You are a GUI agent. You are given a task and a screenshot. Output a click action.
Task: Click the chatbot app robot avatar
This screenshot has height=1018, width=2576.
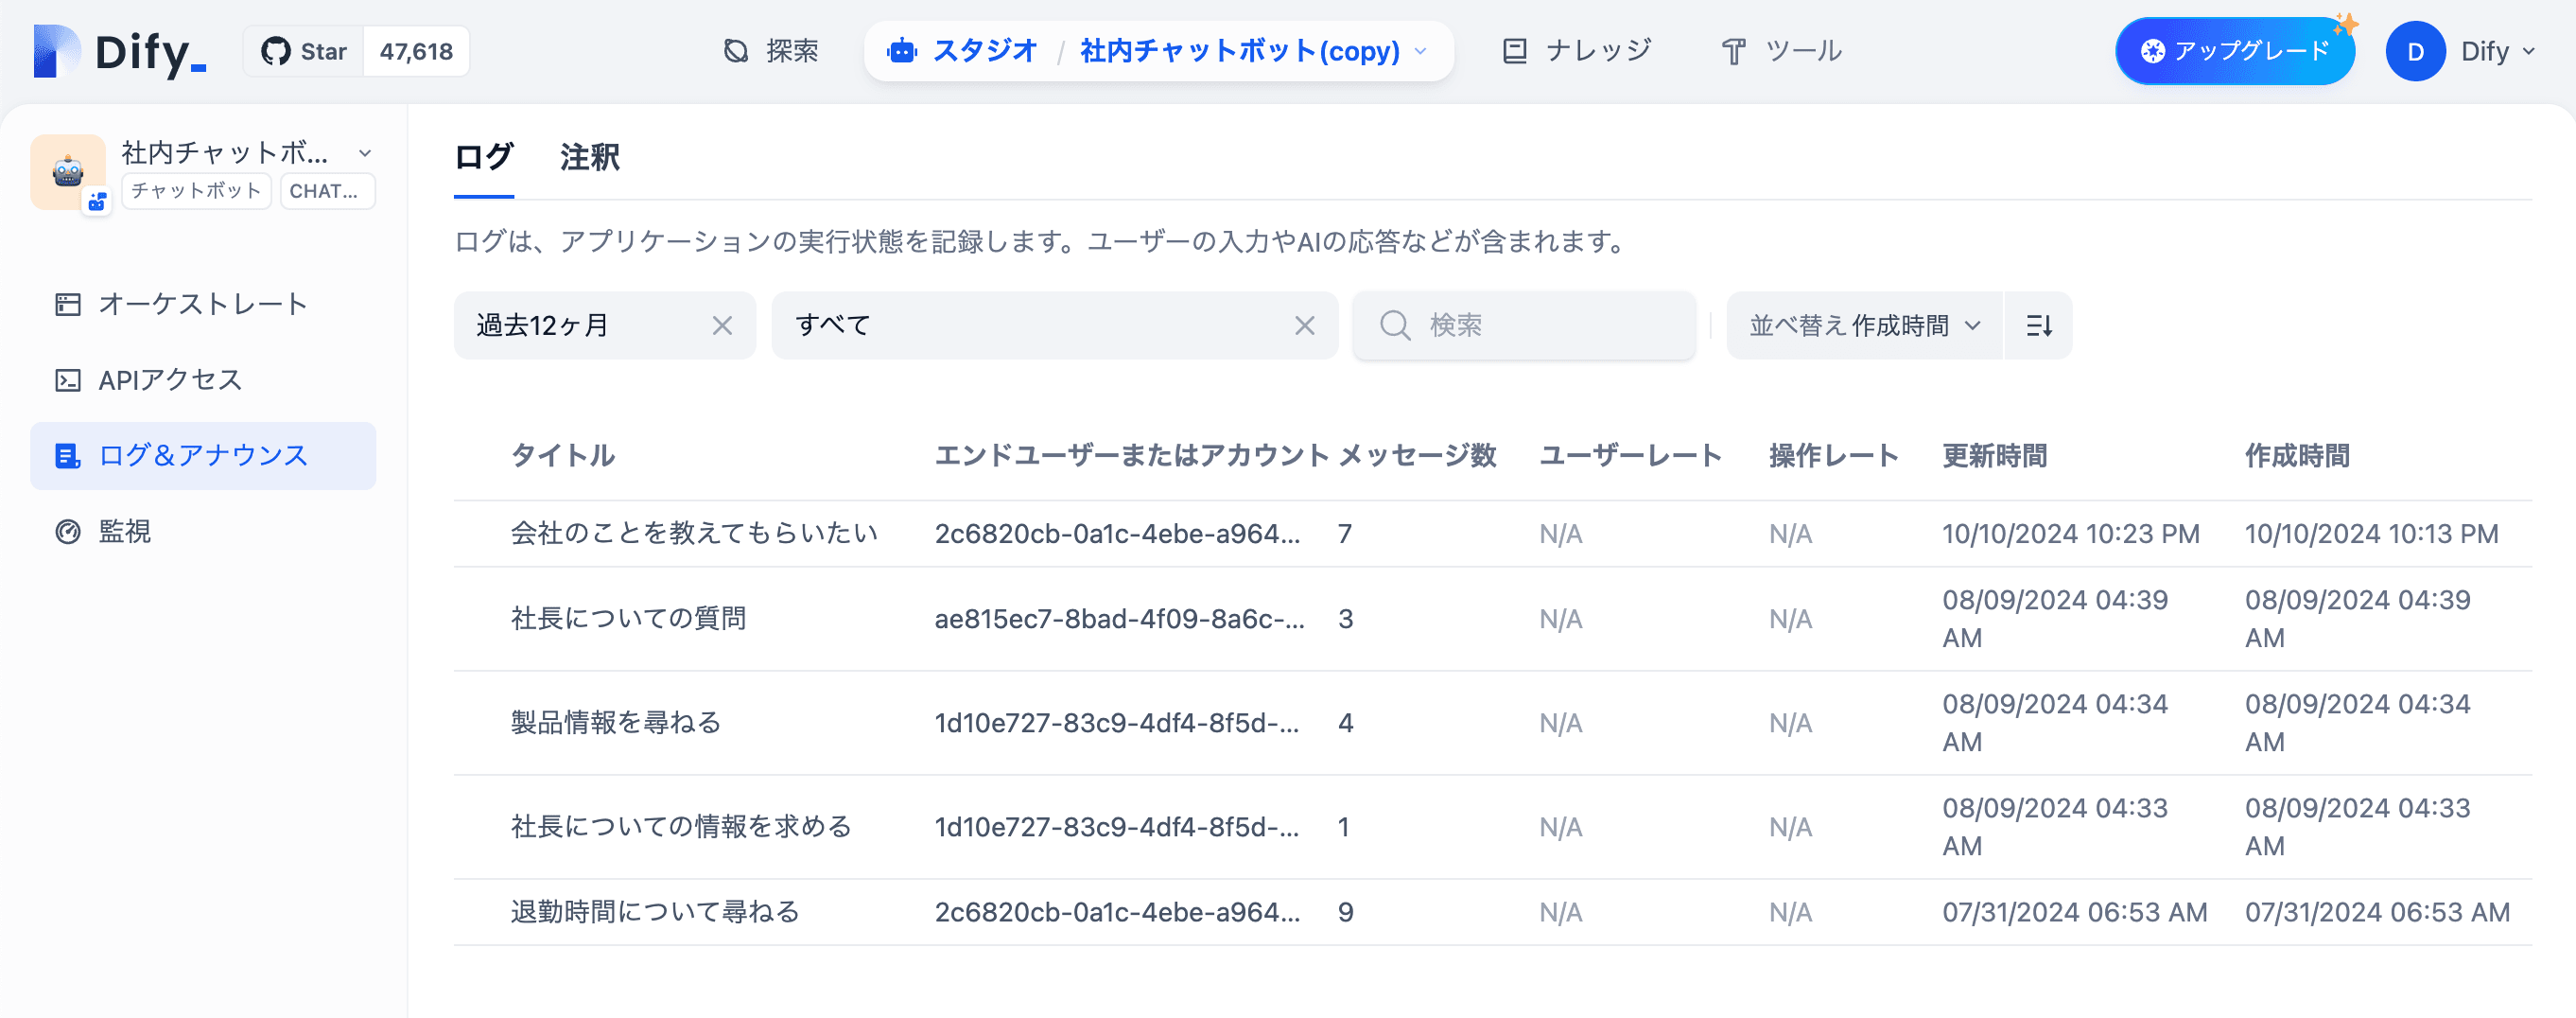(x=68, y=172)
